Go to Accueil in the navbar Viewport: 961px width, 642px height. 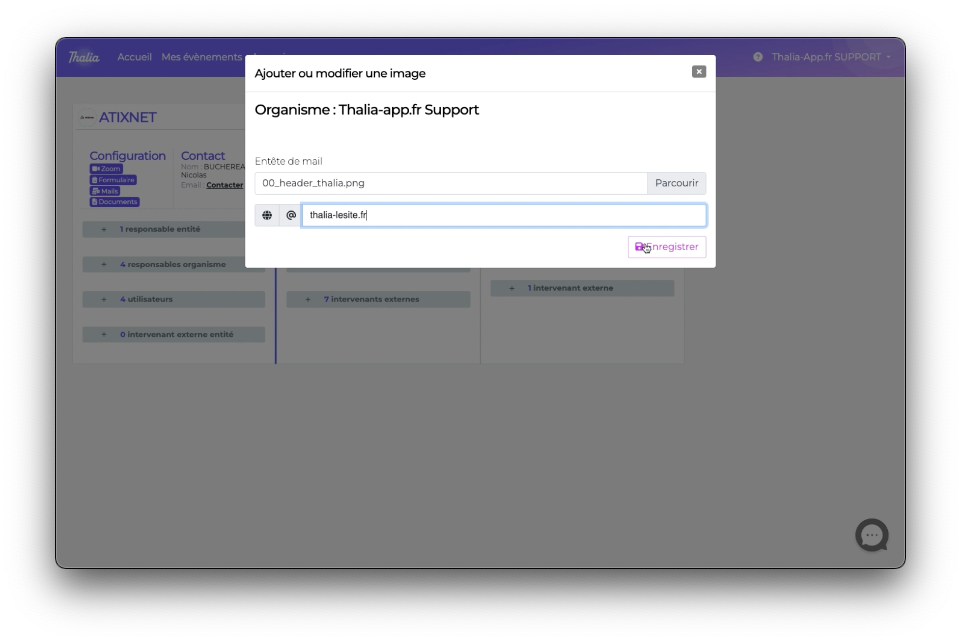pyautogui.click(x=134, y=57)
